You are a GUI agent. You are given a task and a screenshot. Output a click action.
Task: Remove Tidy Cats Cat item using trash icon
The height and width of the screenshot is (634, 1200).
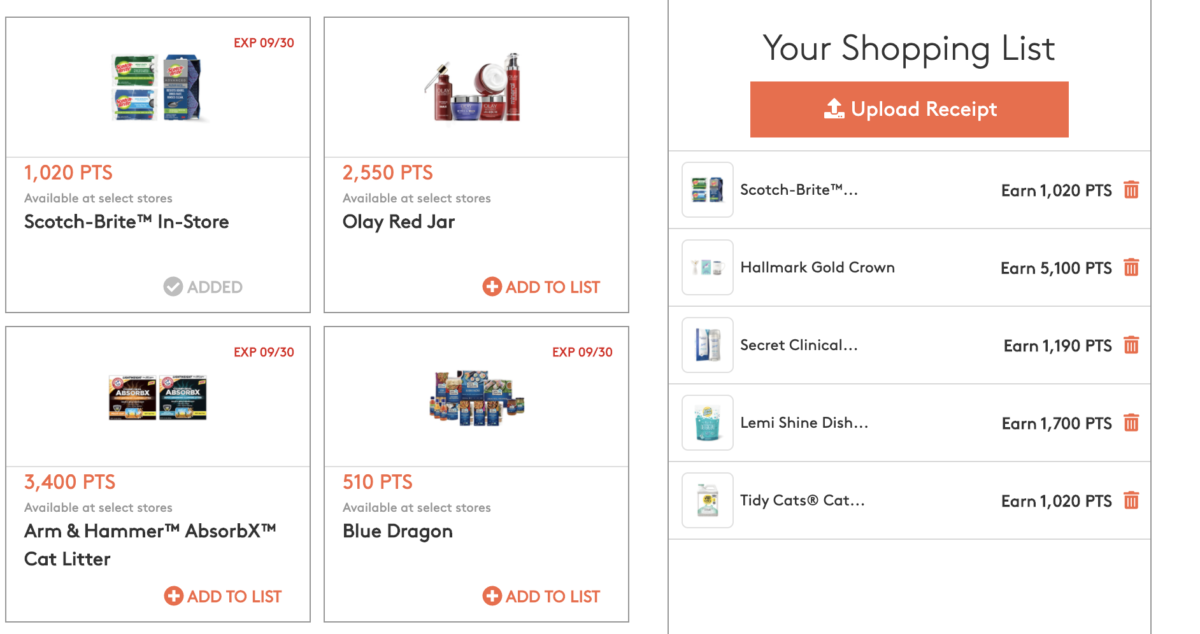pyautogui.click(x=1131, y=501)
